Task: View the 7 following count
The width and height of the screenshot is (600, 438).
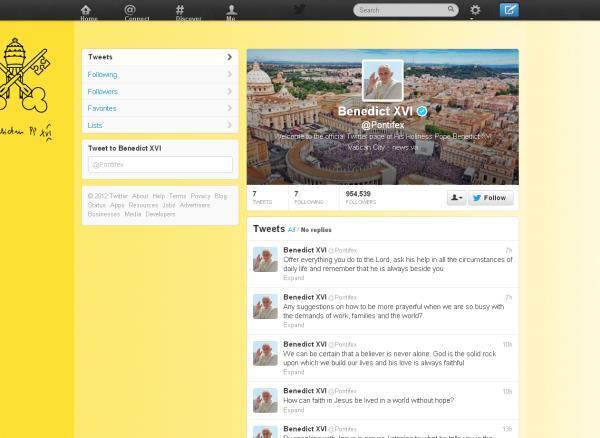Action: (309, 197)
